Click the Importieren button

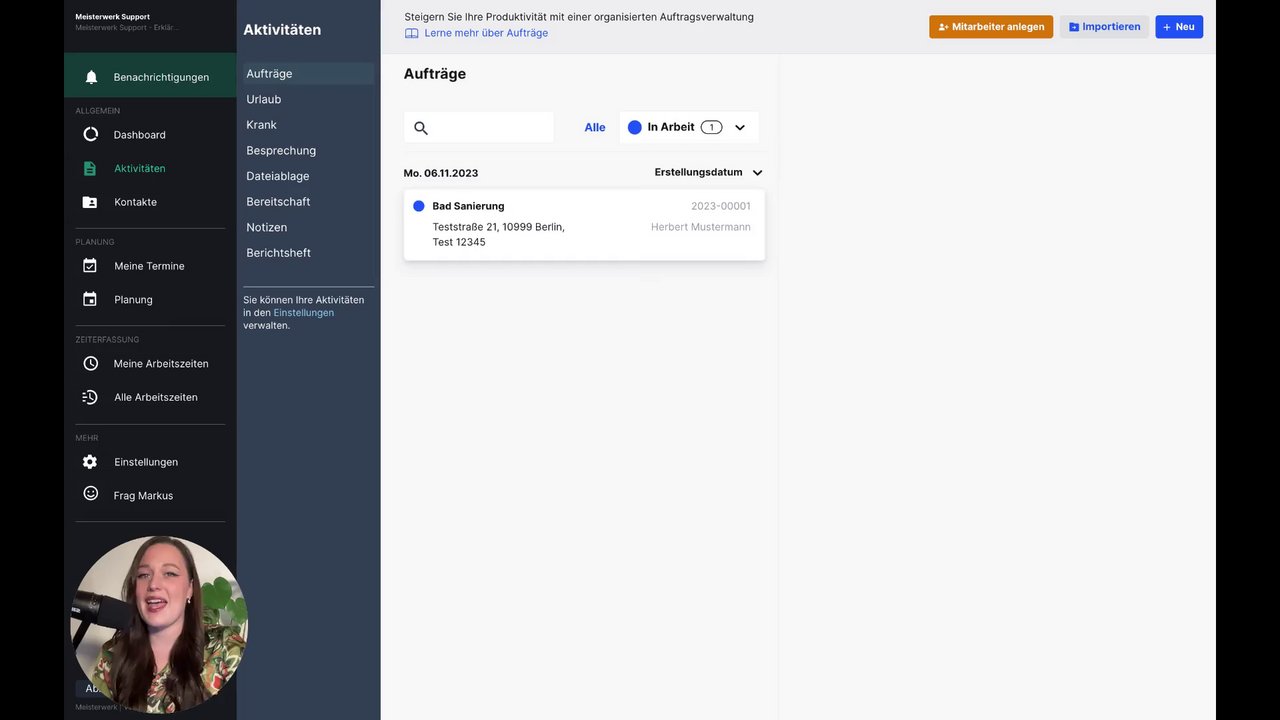click(1104, 27)
